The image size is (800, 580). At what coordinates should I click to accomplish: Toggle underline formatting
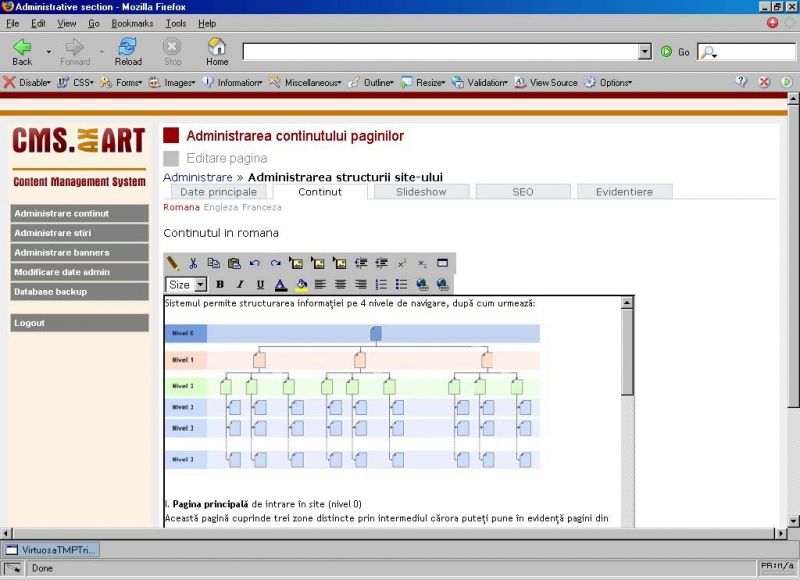click(x=260, y=285)
